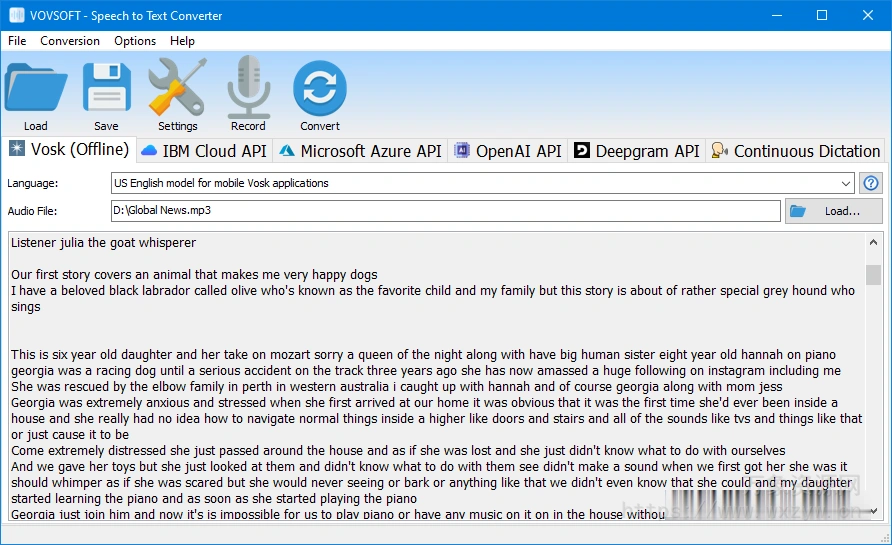Open the Continuous Dictation tab
This screenshot has height=545, width=892.
tap(796, 151)
